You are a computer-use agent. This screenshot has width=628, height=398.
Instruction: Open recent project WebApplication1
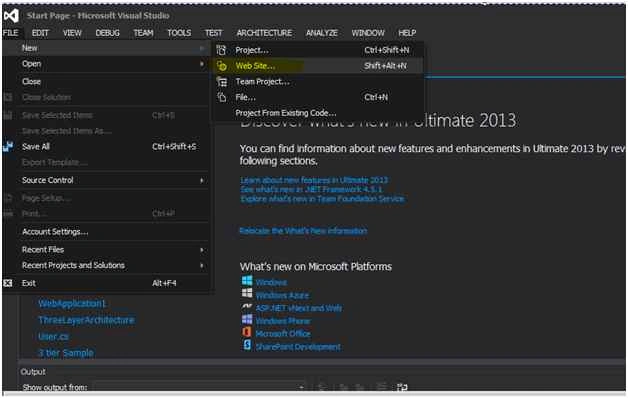72,304
